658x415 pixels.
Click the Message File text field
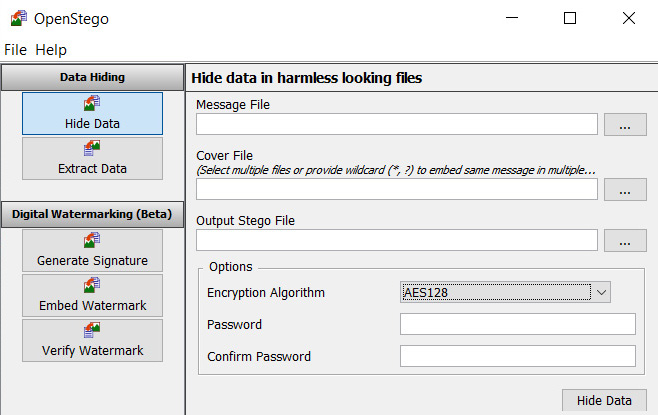pyautogui.click(x=397, y=124)
